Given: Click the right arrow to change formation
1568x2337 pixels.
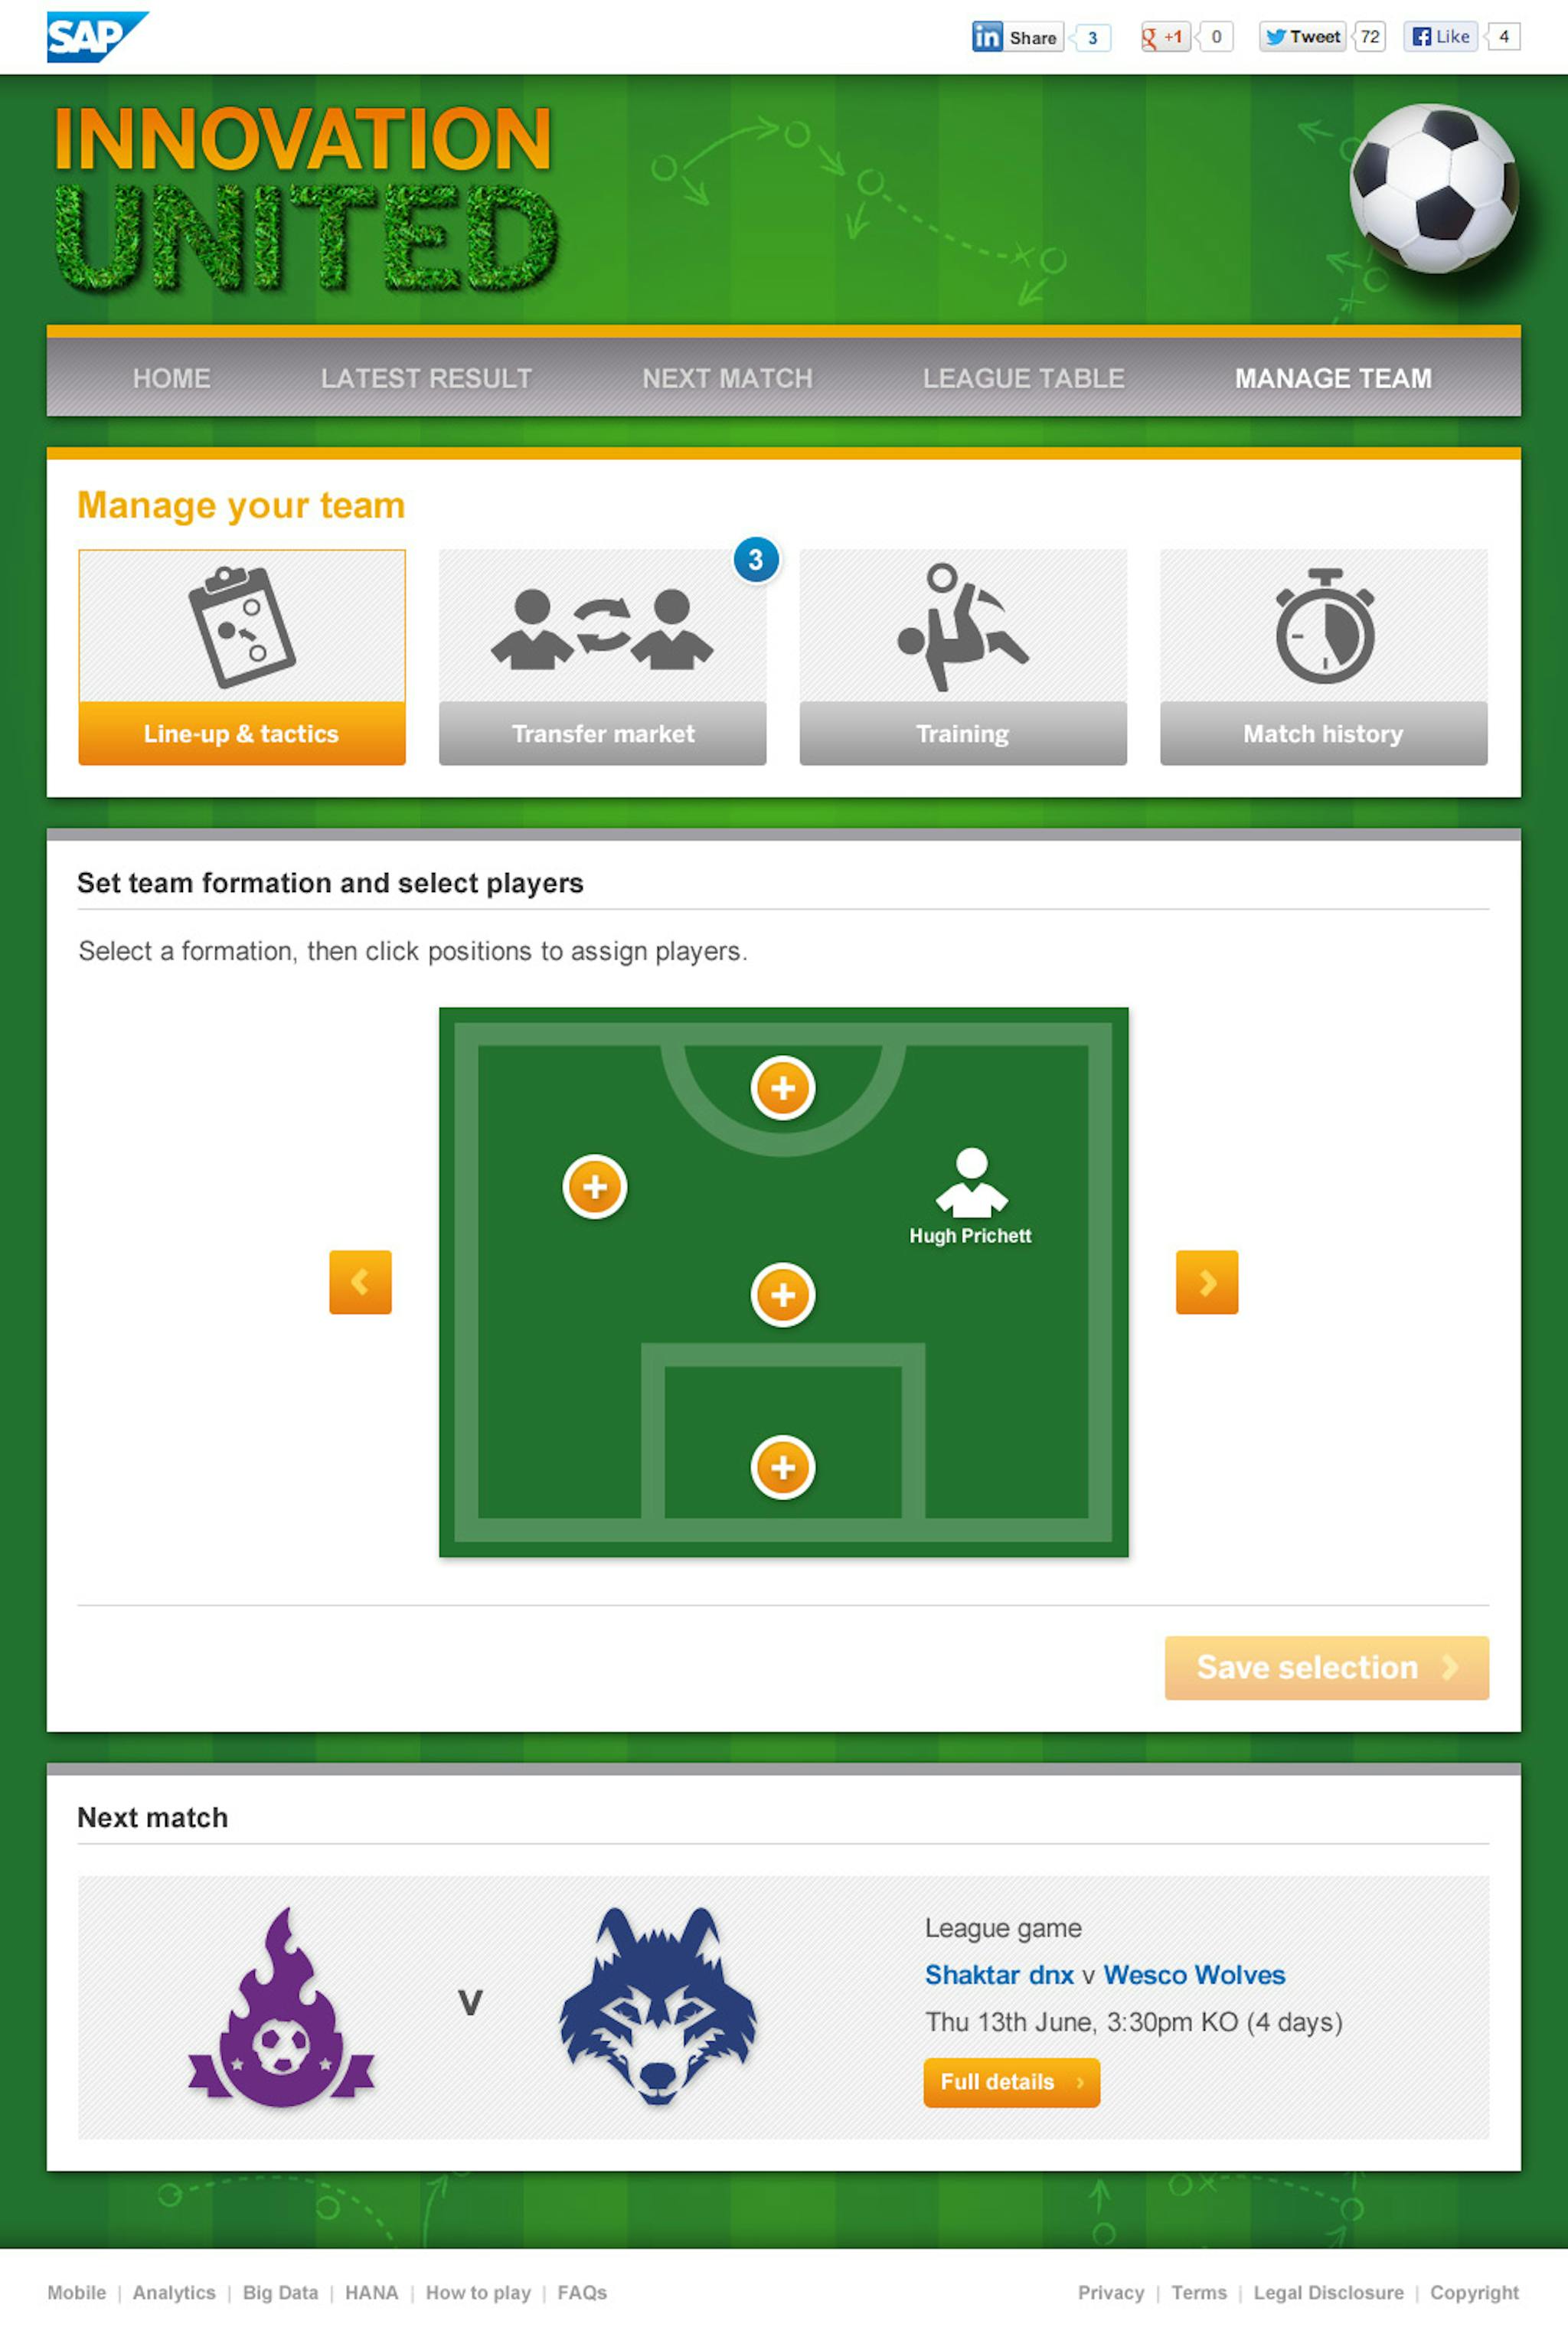Looking at the screenshot, I should 1204,1281.
